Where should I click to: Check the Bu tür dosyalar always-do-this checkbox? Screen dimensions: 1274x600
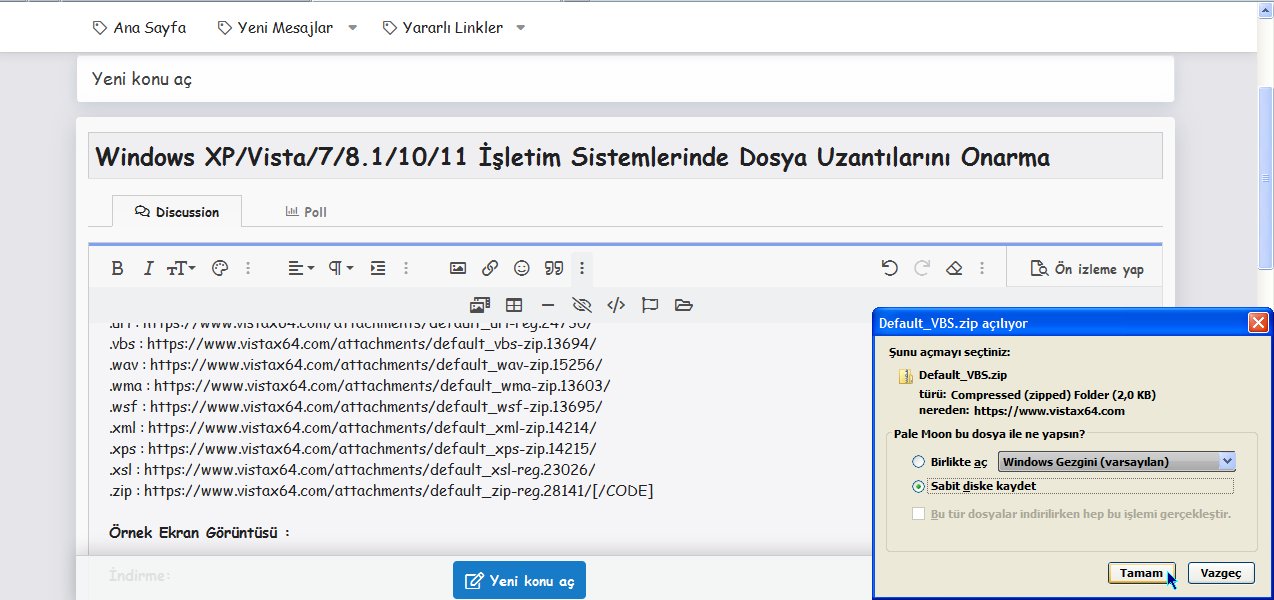918,513
